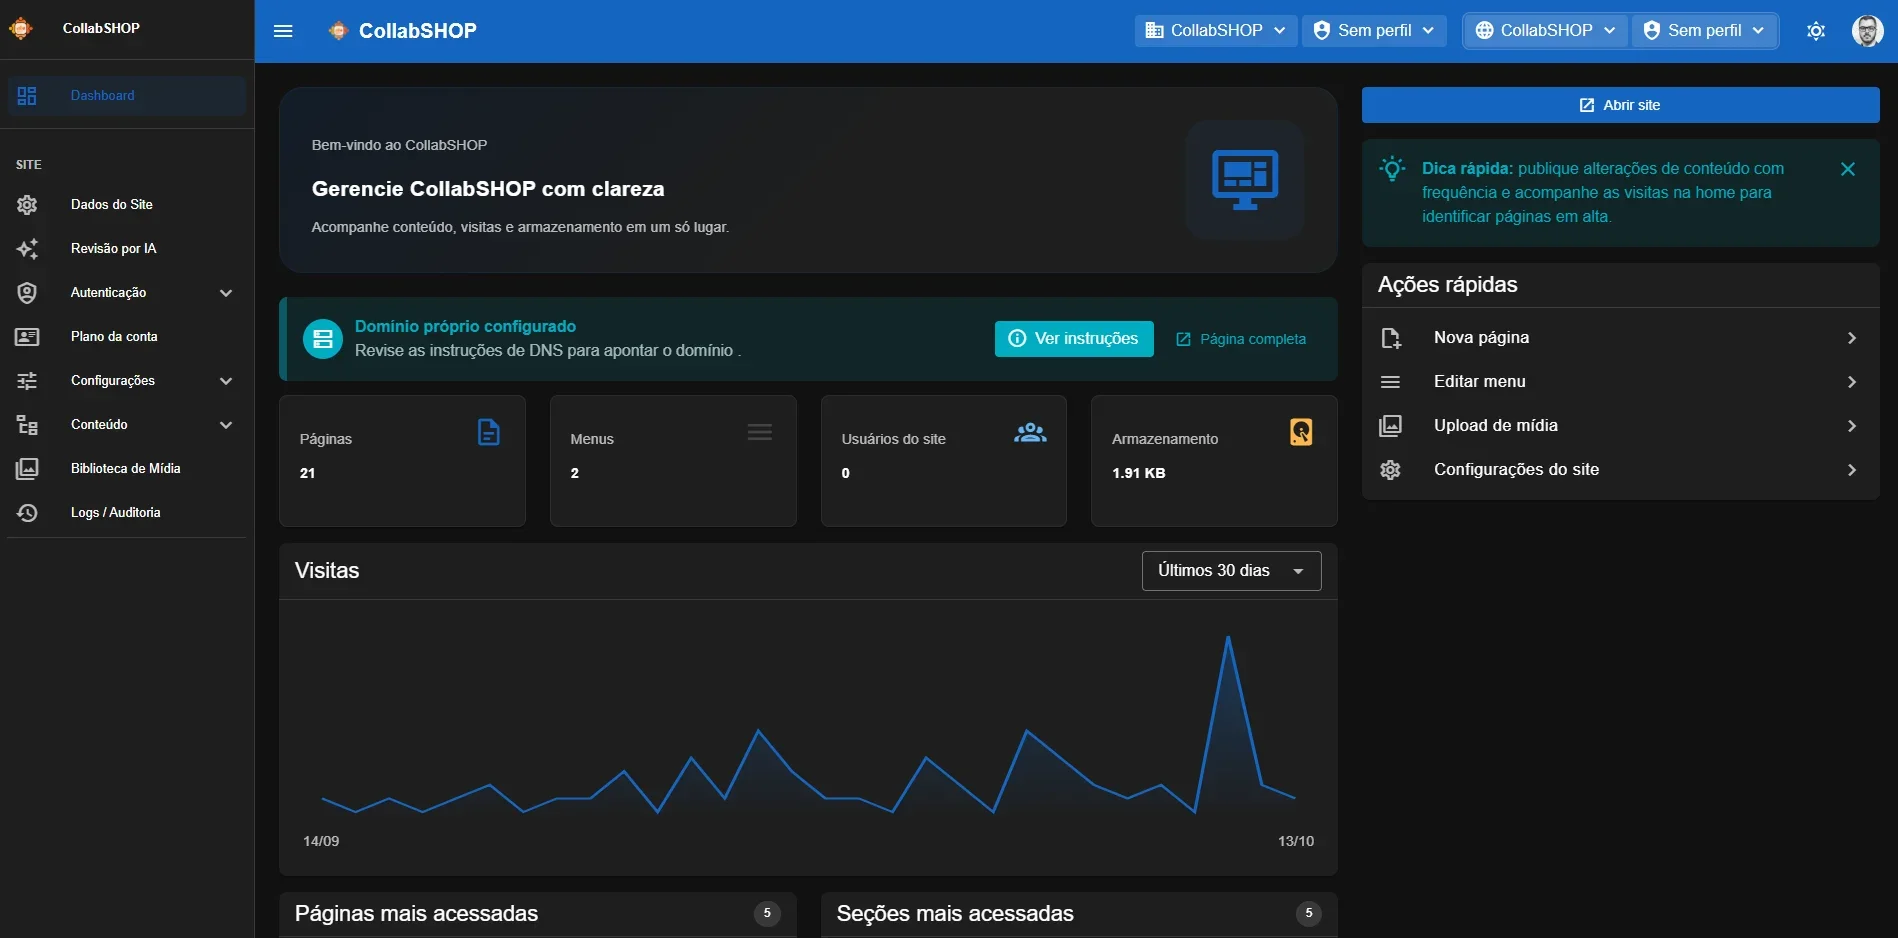Click the Biblioteca de Mídia image icon
This screenshot has width=1898, height=938.
click(27, 469)
